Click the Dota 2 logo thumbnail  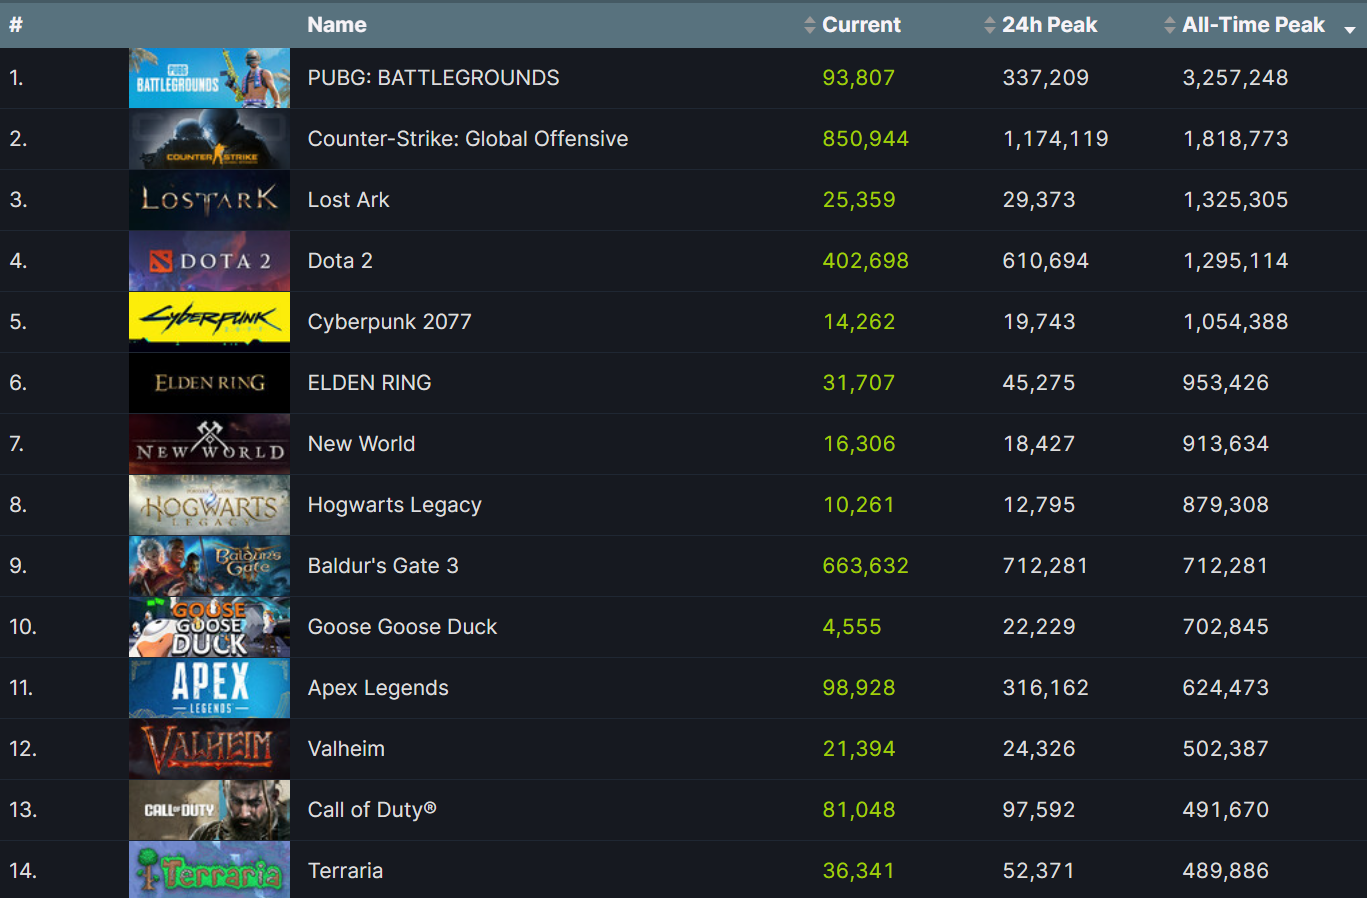pos(209,261)
